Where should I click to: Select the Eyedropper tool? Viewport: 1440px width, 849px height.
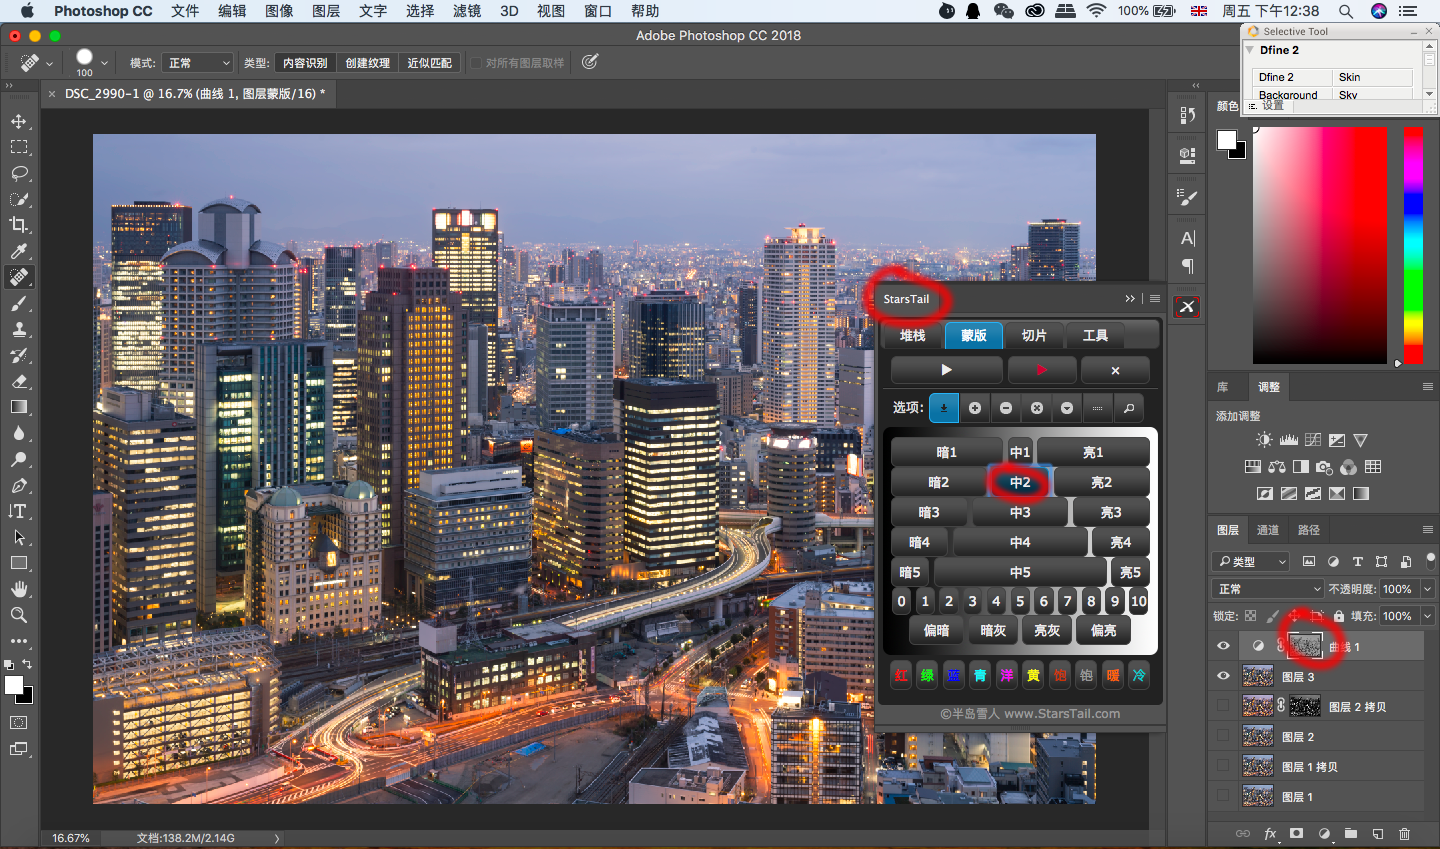(19, 251)
